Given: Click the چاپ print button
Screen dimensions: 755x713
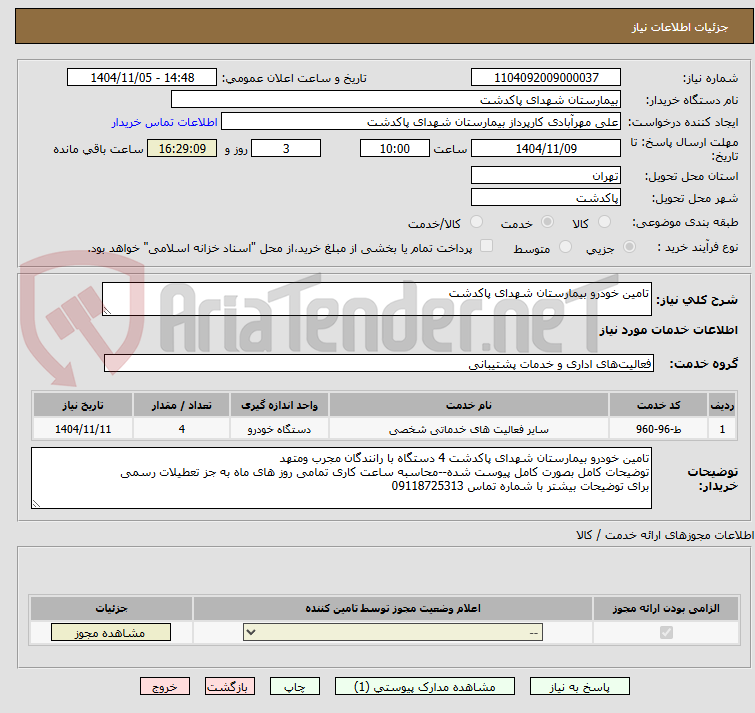Looking at the screenshot, I should point(295,687).
